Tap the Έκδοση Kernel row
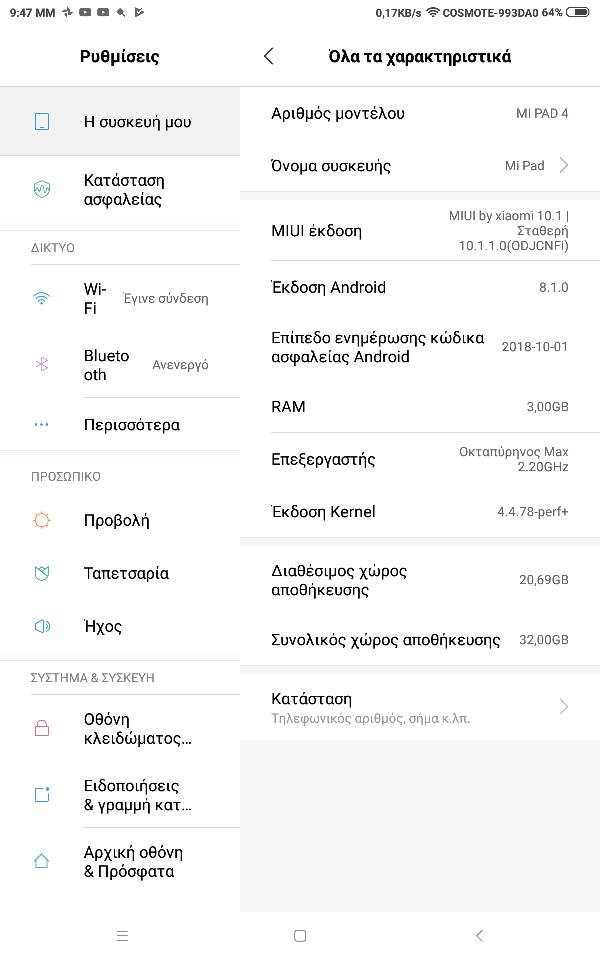This screenshot has height=960, width=600. pyautogui.click(x=420, y=511)
